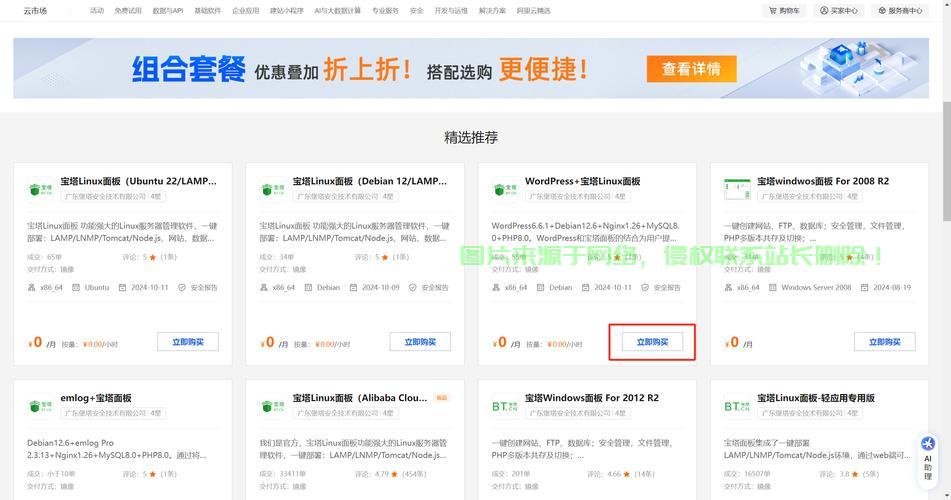Click the 安全报告 shield icon on Ubuntu card

[181, 287]
